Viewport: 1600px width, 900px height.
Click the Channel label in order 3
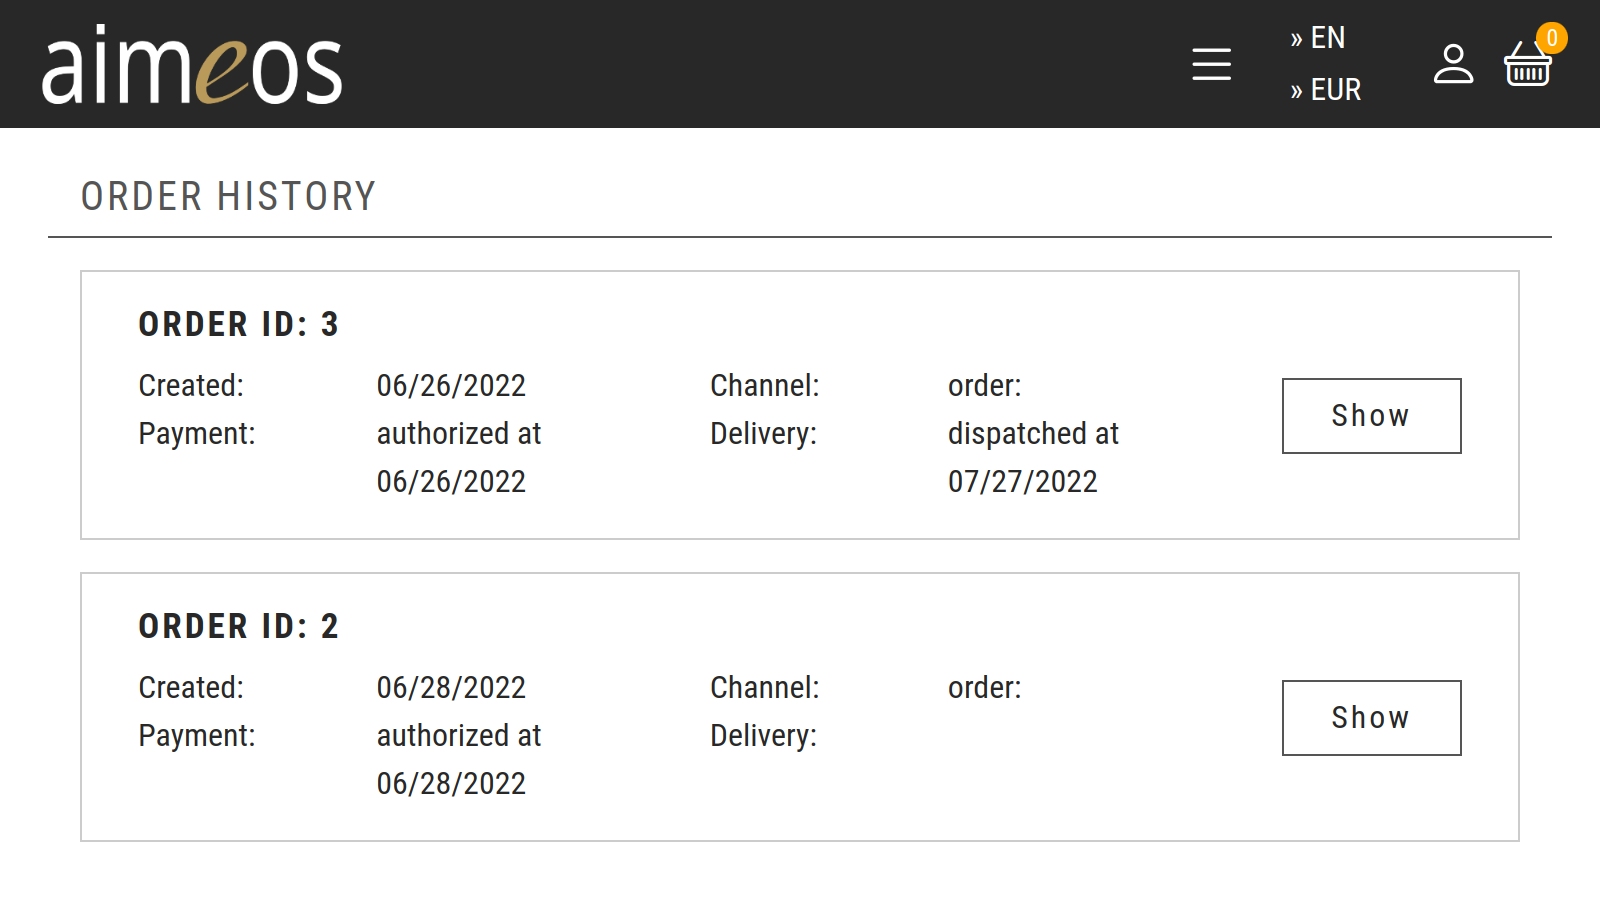pyautogui.click(x=764, y=386)
